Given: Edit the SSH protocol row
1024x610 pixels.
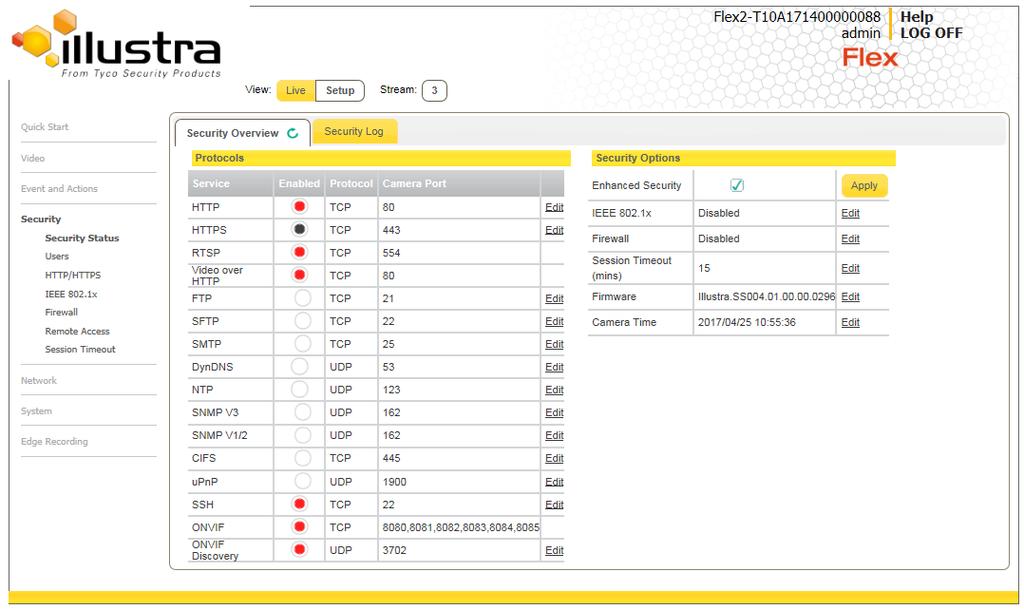Looking at the screenshot, I should [x=554, y=505].
